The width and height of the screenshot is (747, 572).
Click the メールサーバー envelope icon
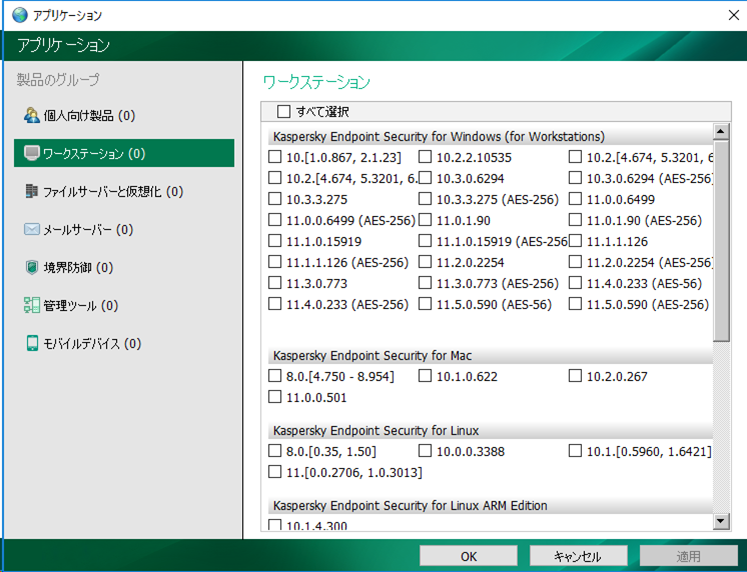pos(31,230)
